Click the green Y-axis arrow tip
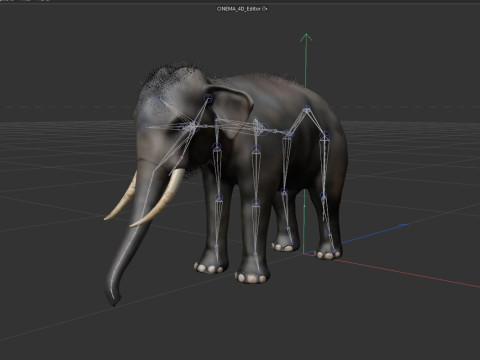Screen dimensions: 480x360 pyautogui.click(x=306, y=38)
